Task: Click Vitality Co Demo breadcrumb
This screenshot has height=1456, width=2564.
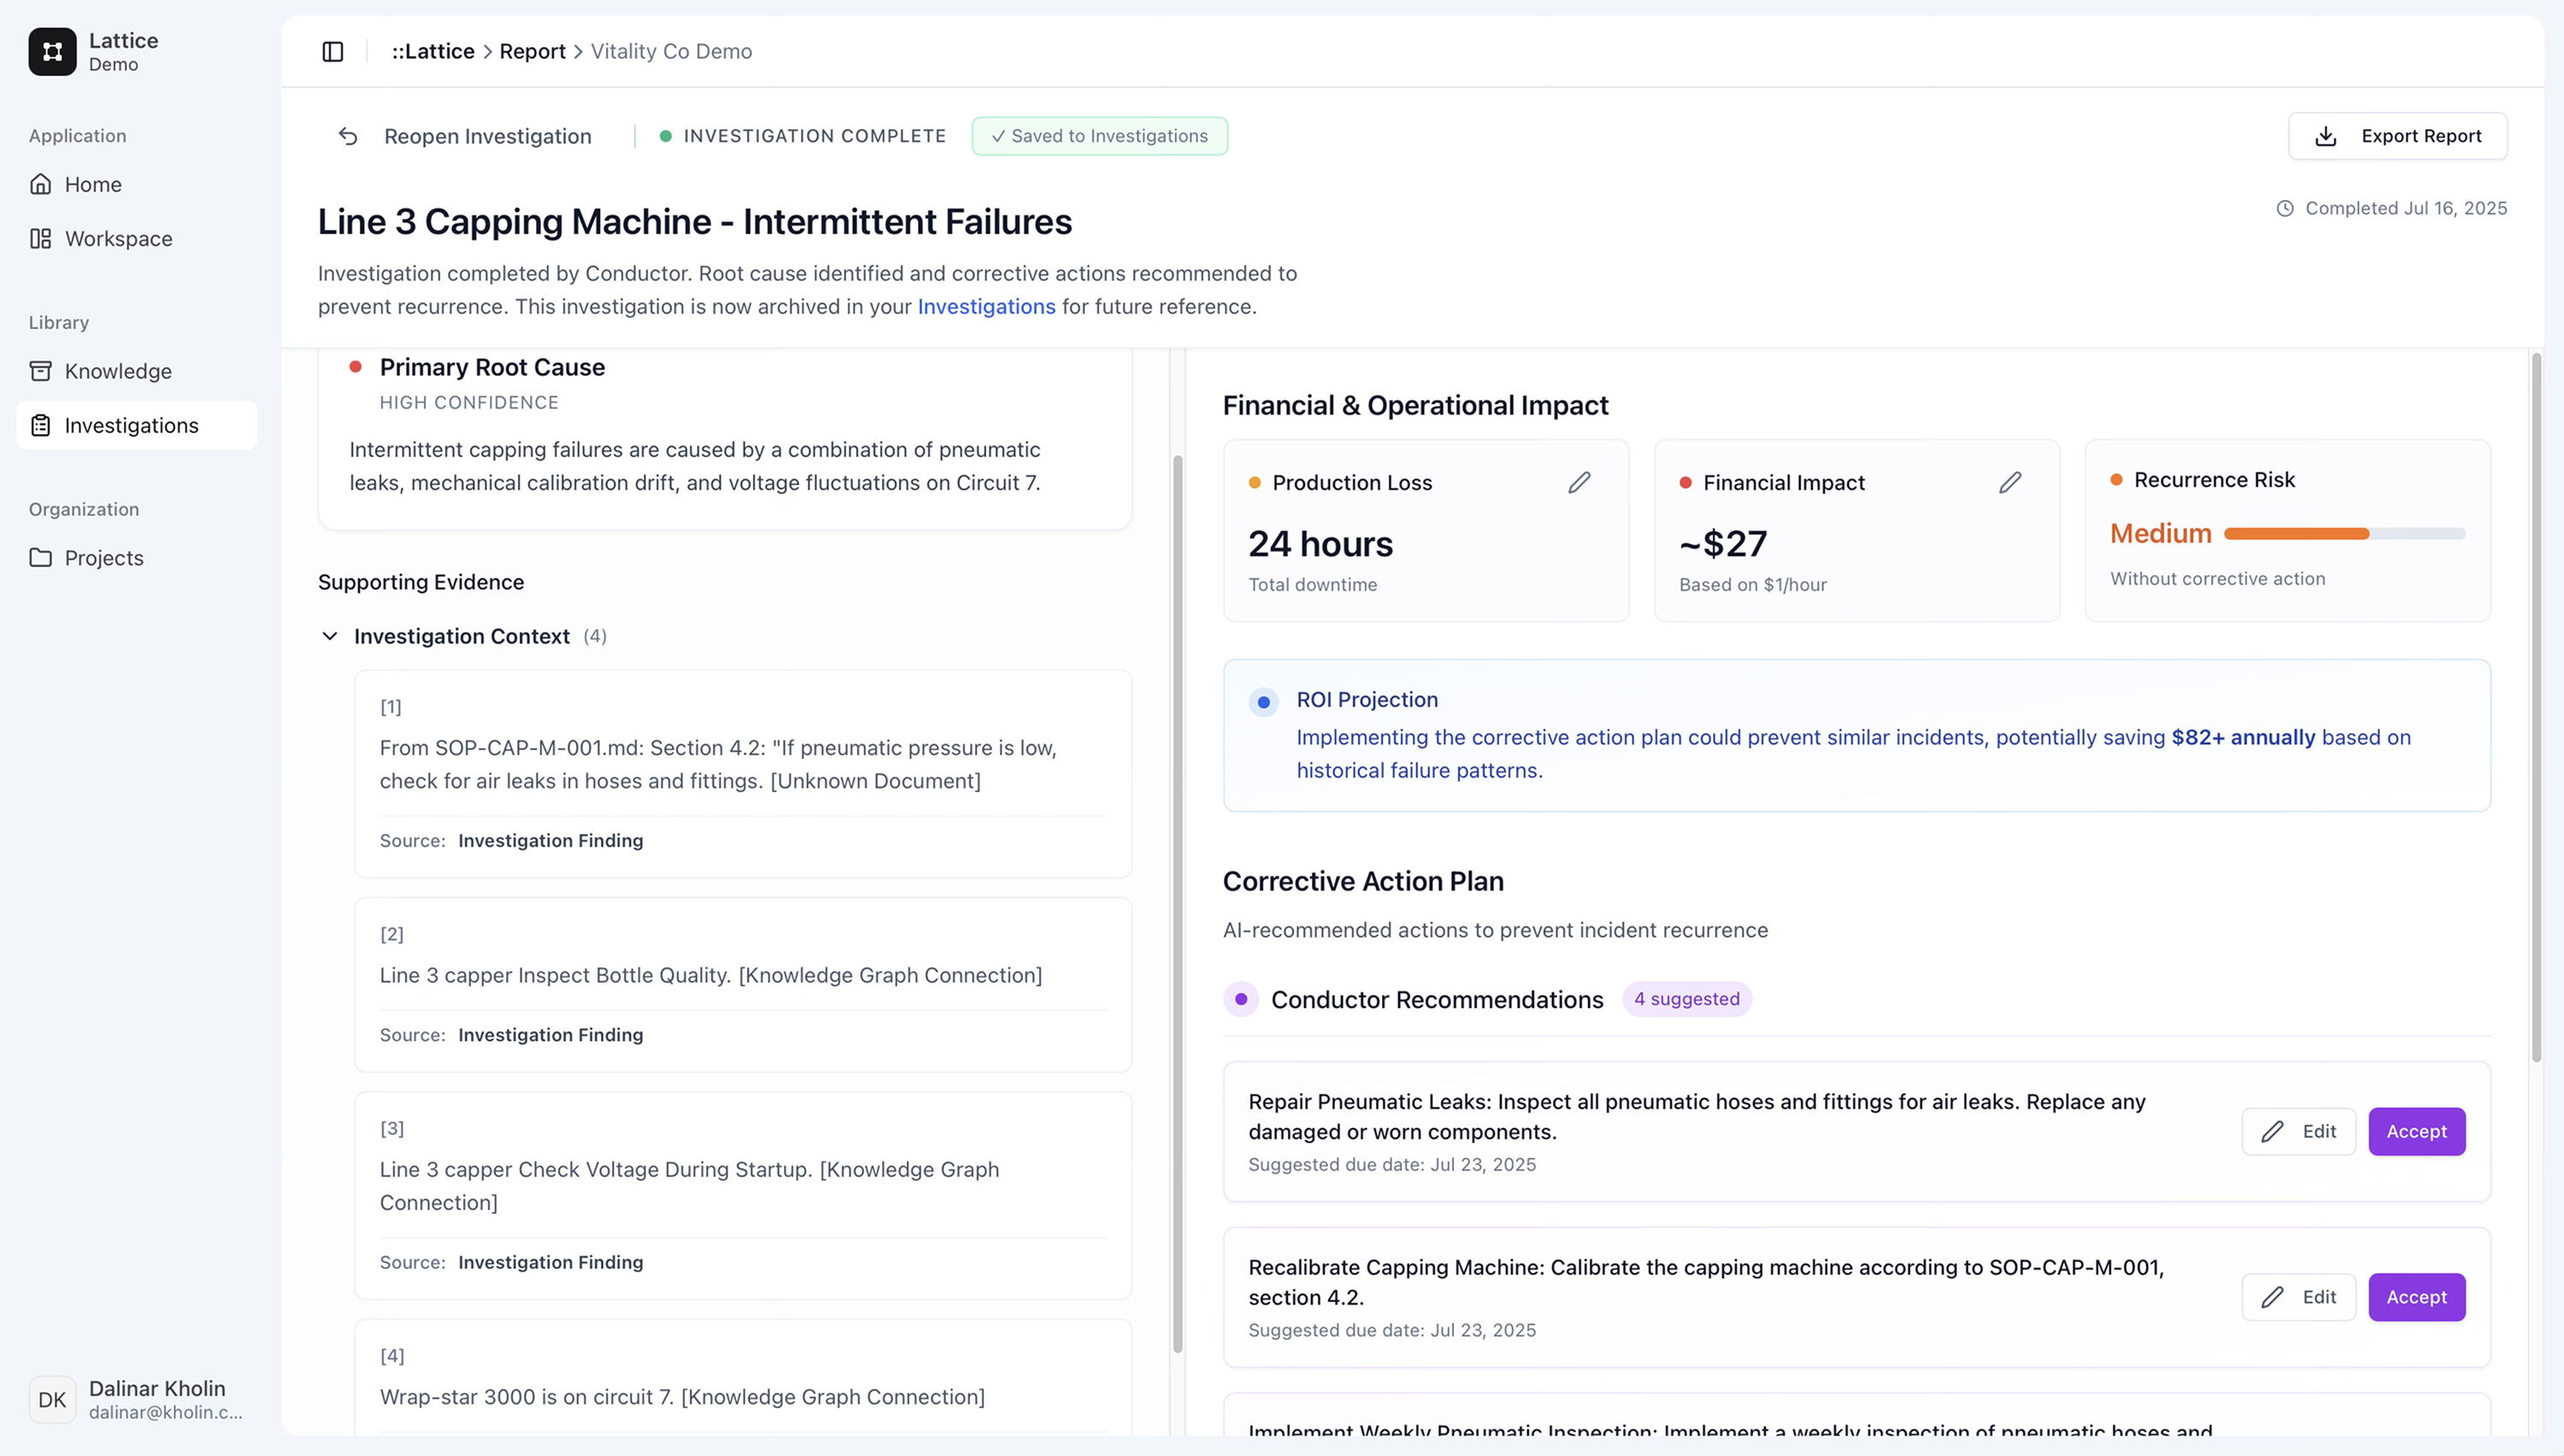Action: point(671,51)
